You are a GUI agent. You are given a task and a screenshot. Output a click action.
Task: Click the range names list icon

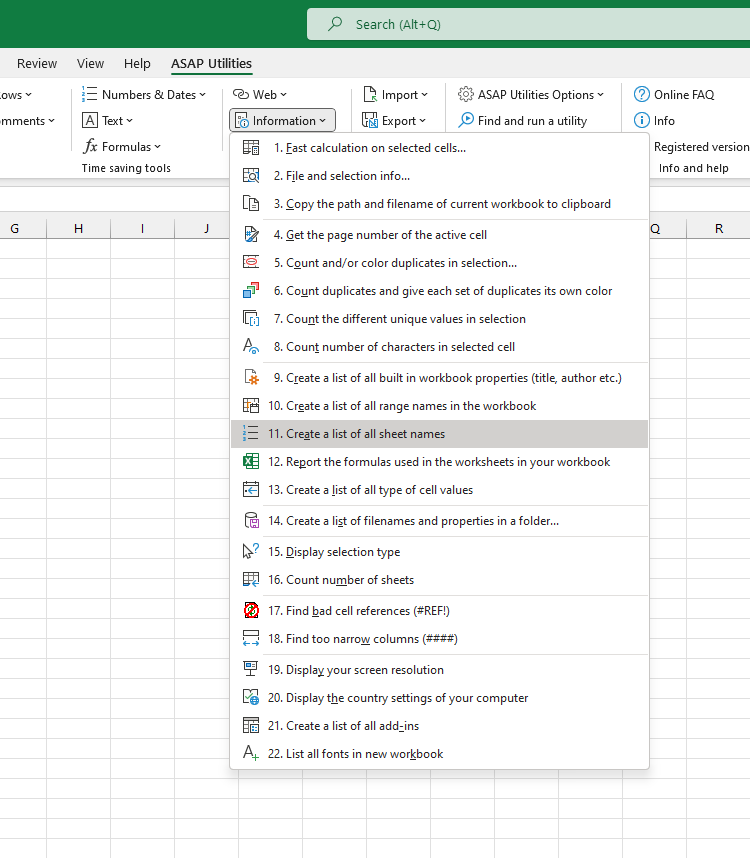(251, 405)
